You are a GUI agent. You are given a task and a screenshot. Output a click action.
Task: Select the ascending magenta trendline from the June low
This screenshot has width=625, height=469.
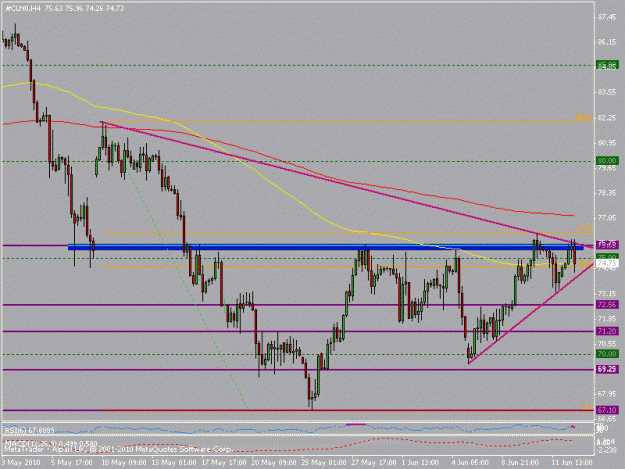coord(530,314)
